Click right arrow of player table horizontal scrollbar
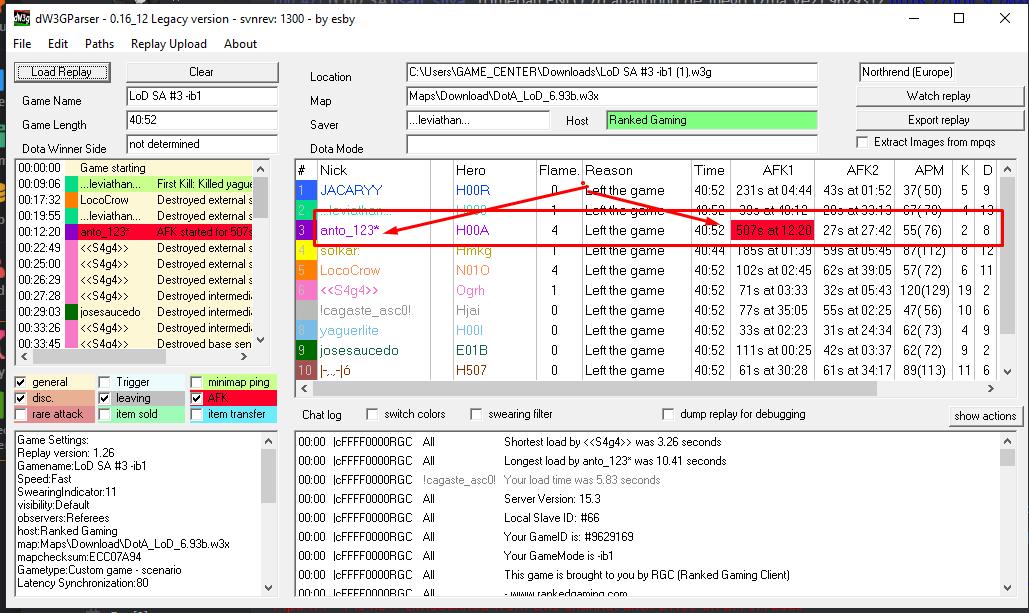The width and height of the screenshot is (1029, 613). pyautogui.click(x=991, y=388)
